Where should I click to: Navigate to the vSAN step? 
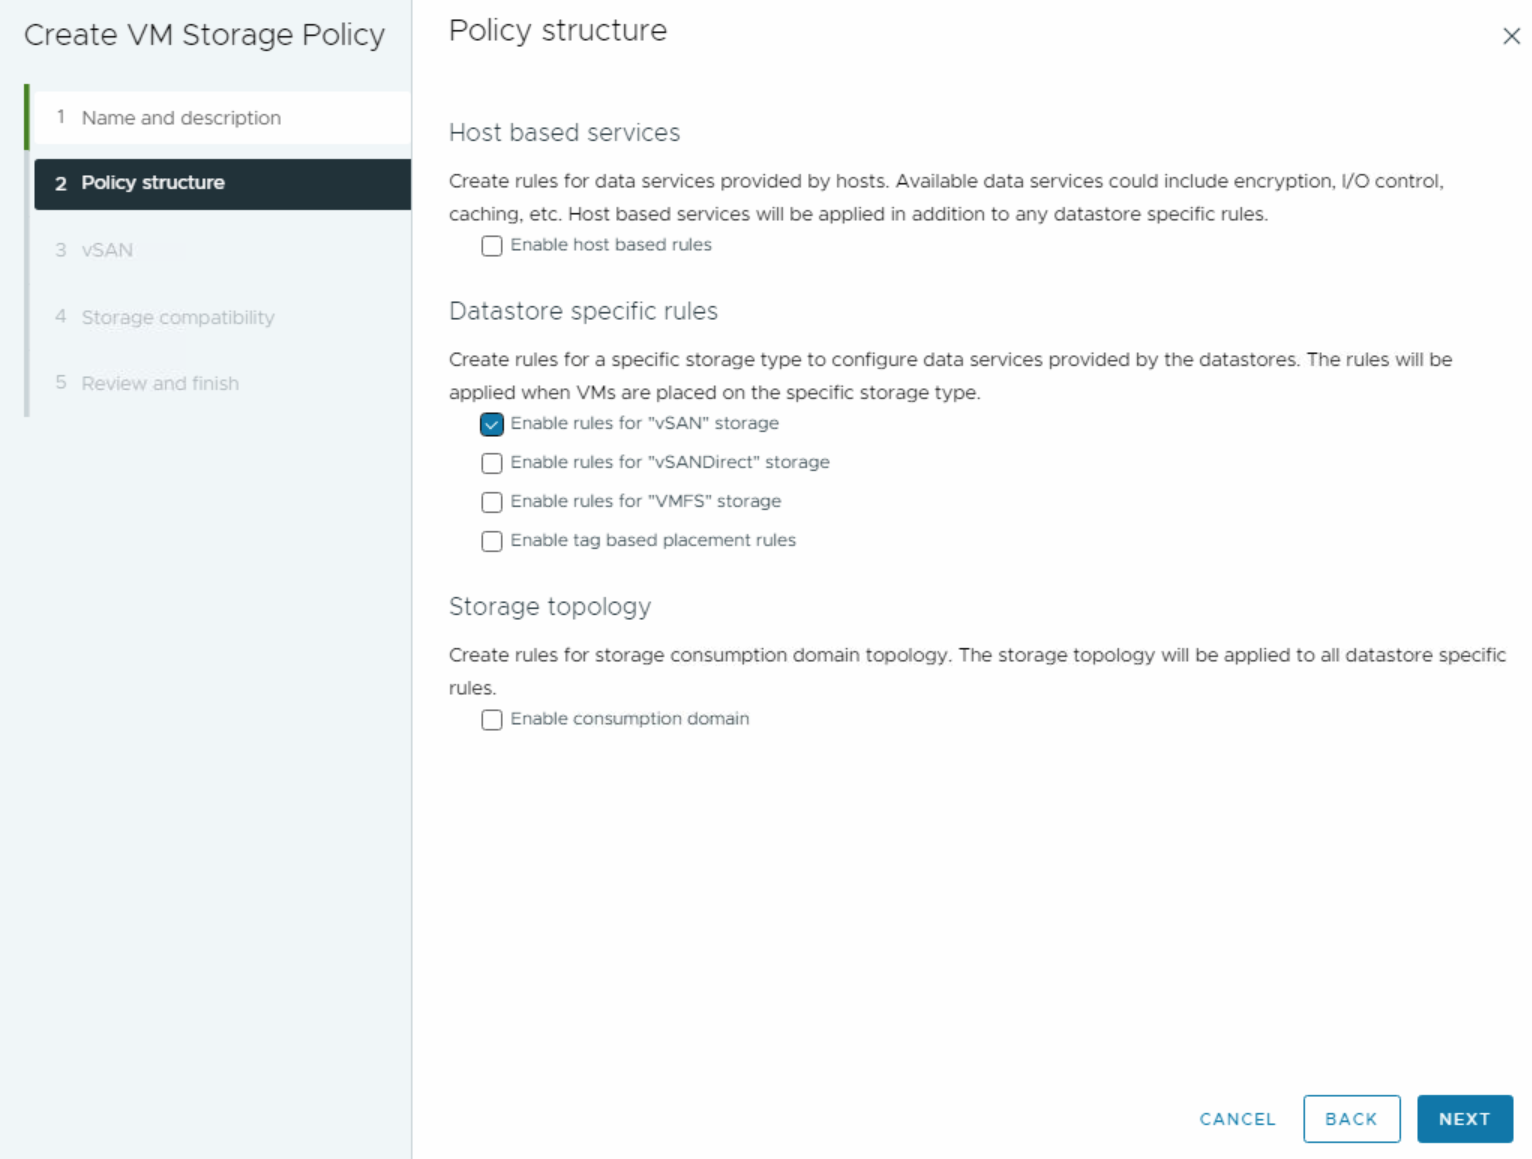[x=108, y=250]
